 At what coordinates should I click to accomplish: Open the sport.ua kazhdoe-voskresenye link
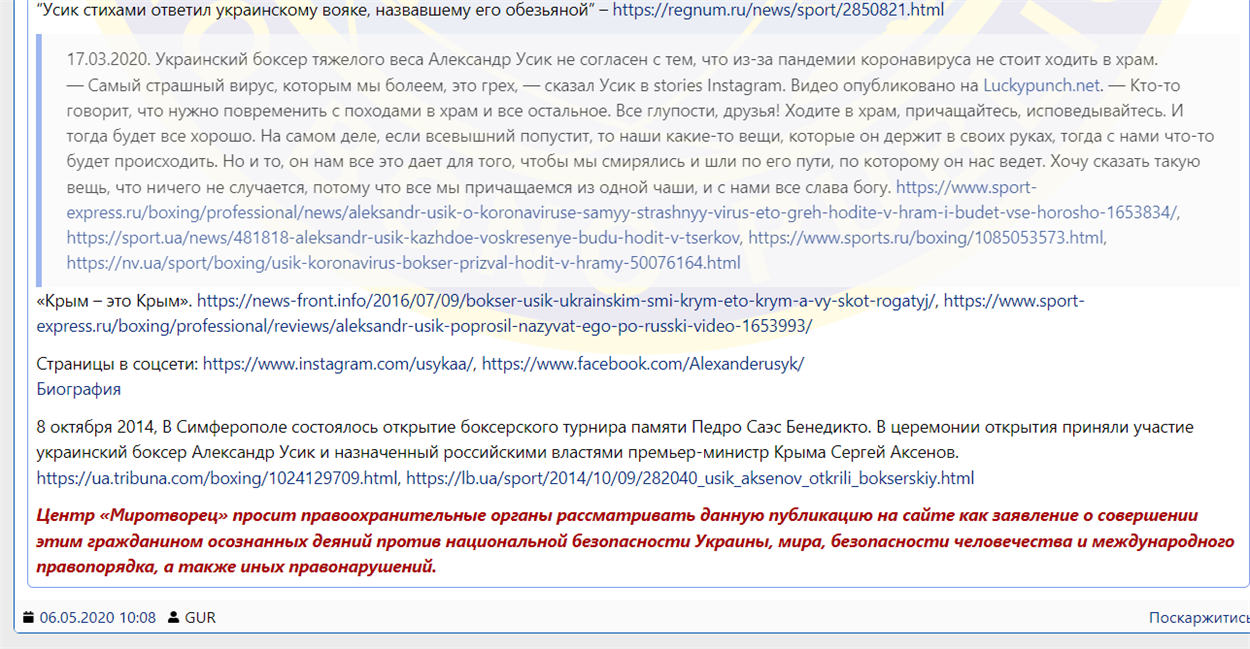coord(404,238)
